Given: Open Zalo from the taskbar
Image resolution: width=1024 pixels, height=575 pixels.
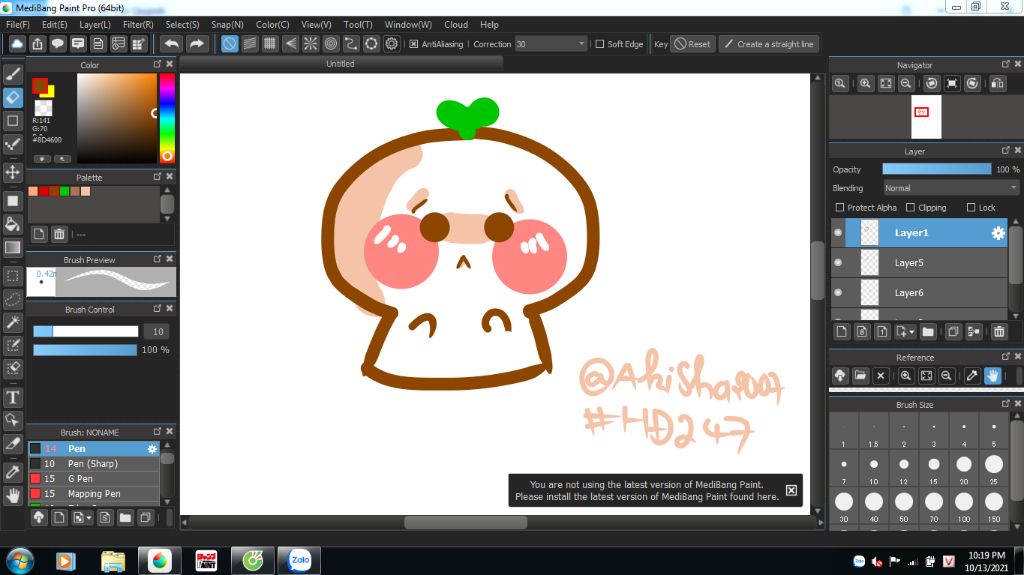Looking at the screenshot, I should [300, 561].
